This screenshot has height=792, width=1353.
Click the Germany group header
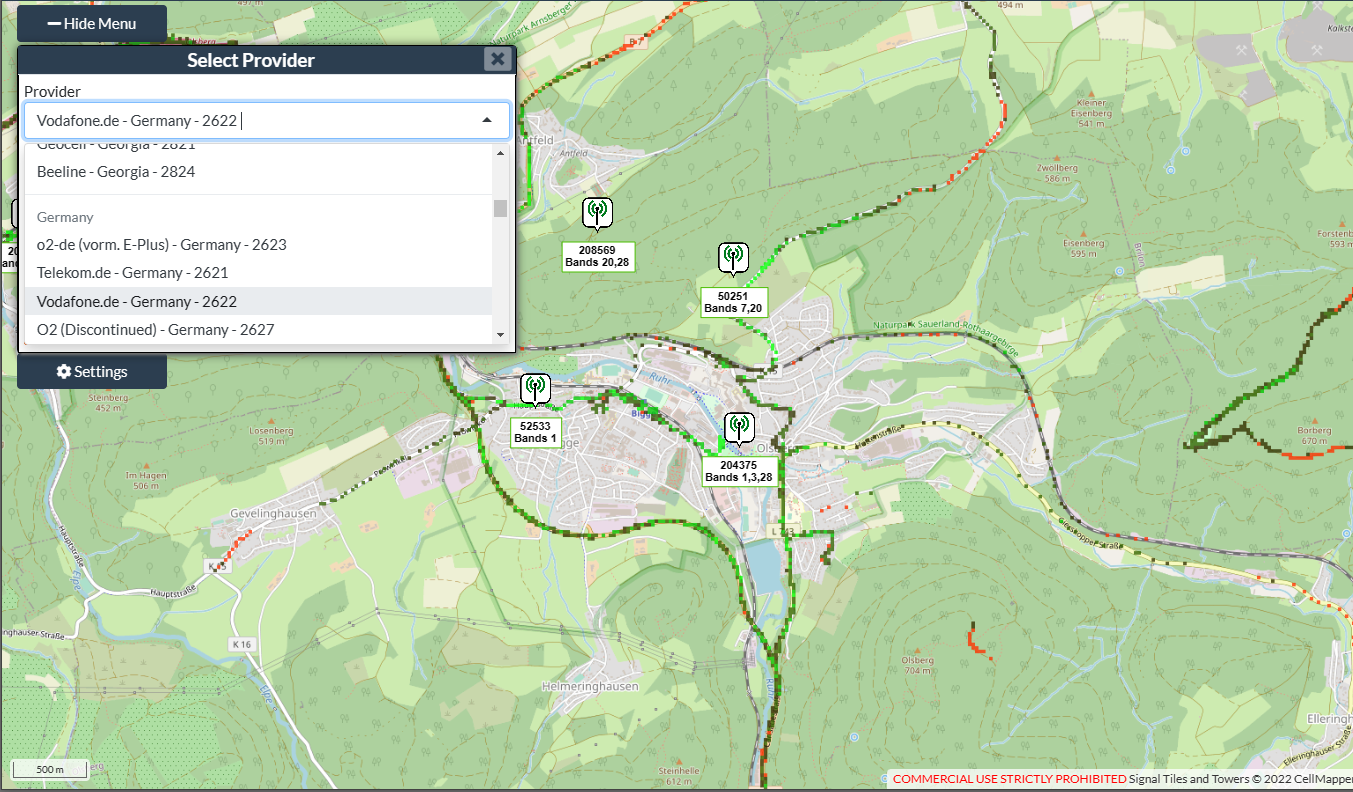[x=65, y=217]
